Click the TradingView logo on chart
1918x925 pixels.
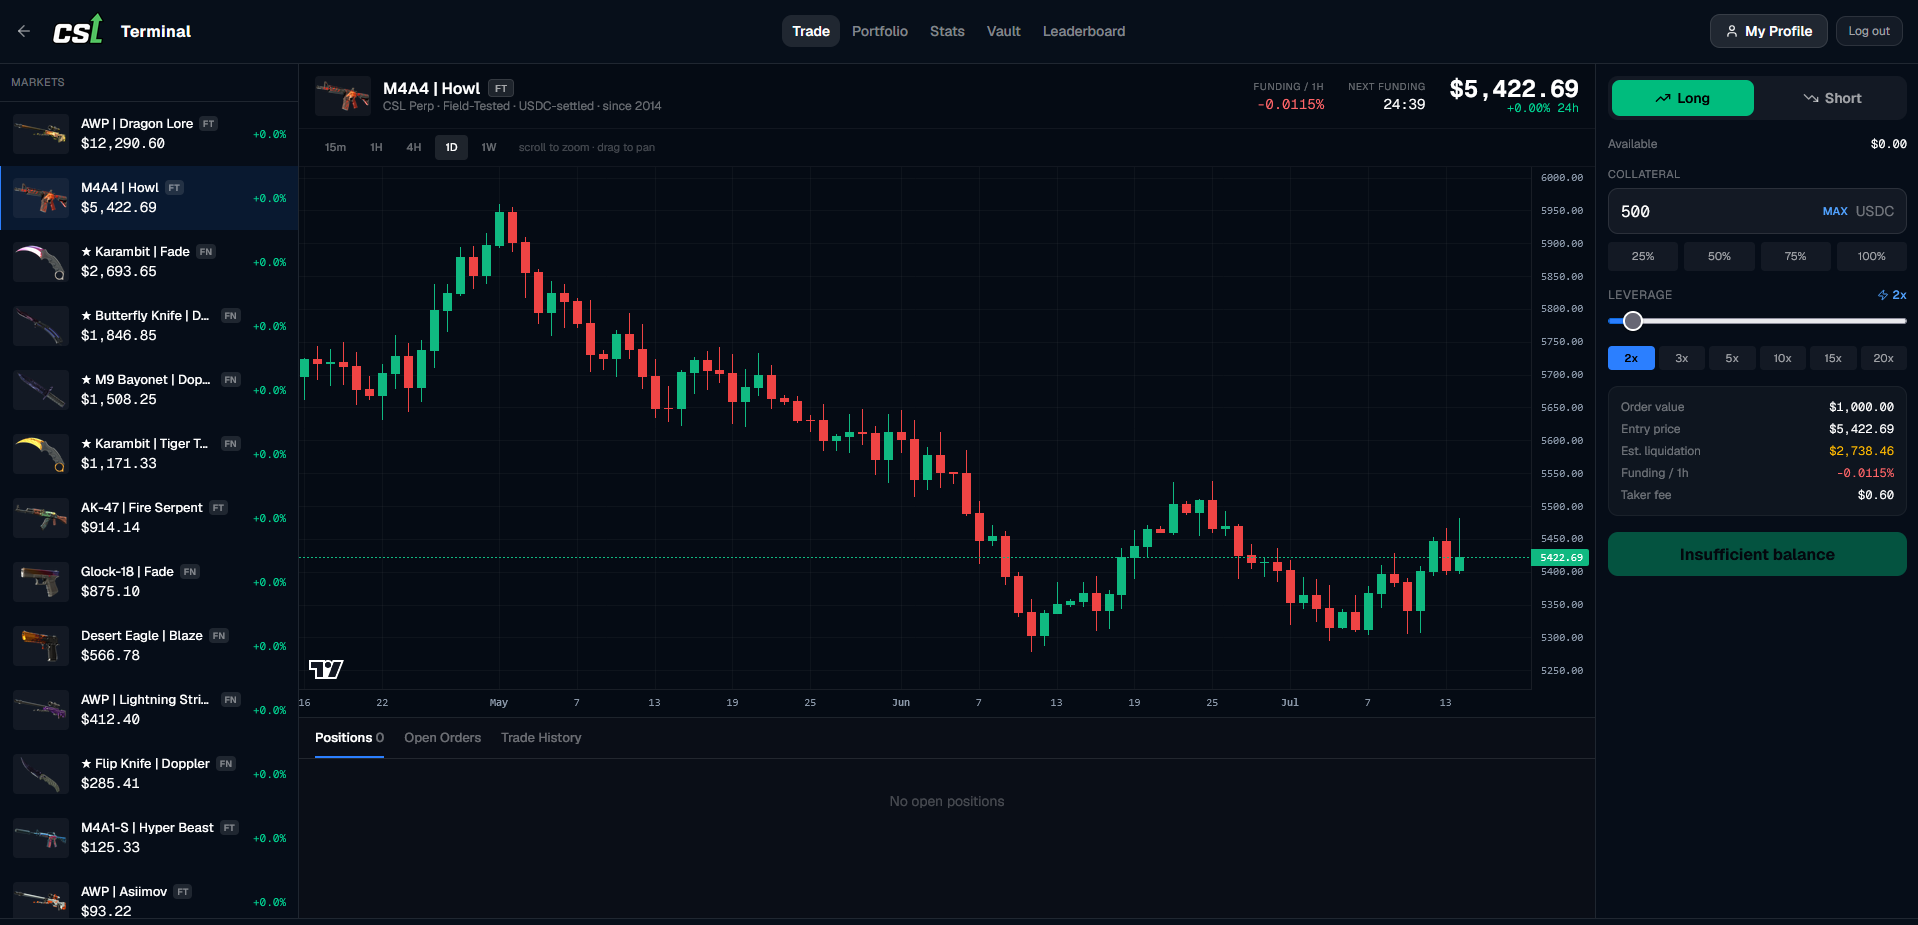pos(326,669)
